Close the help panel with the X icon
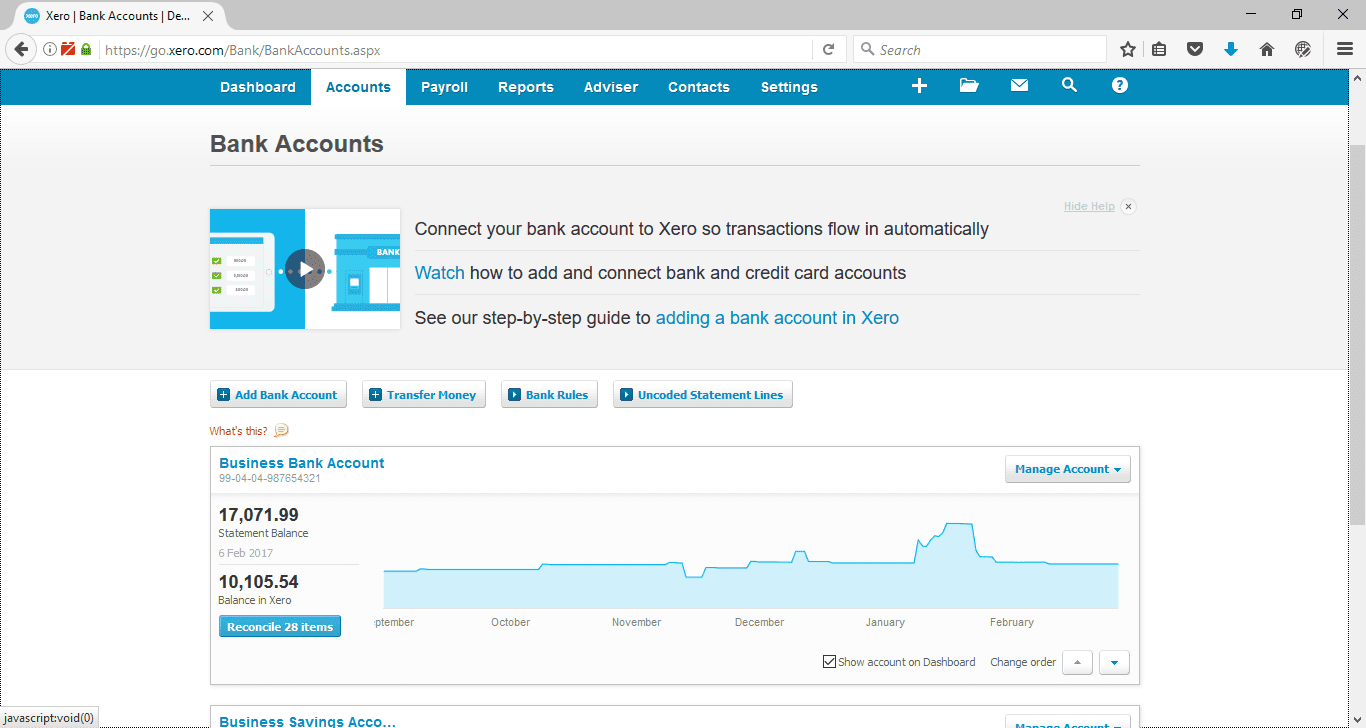The width and height of the screenshot is (1366, 728). coord(1128,207)
